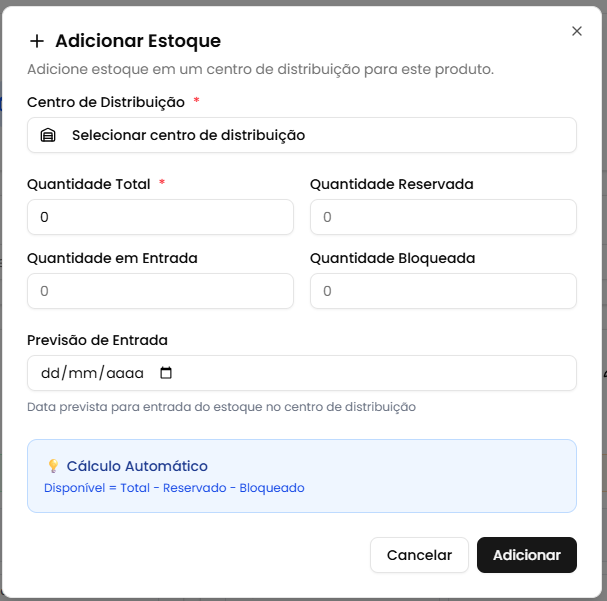Select the Quantidade em Entrada field
Image resolution: width=607 pixels, height=601 pixels.
click(x=160, y=291)
